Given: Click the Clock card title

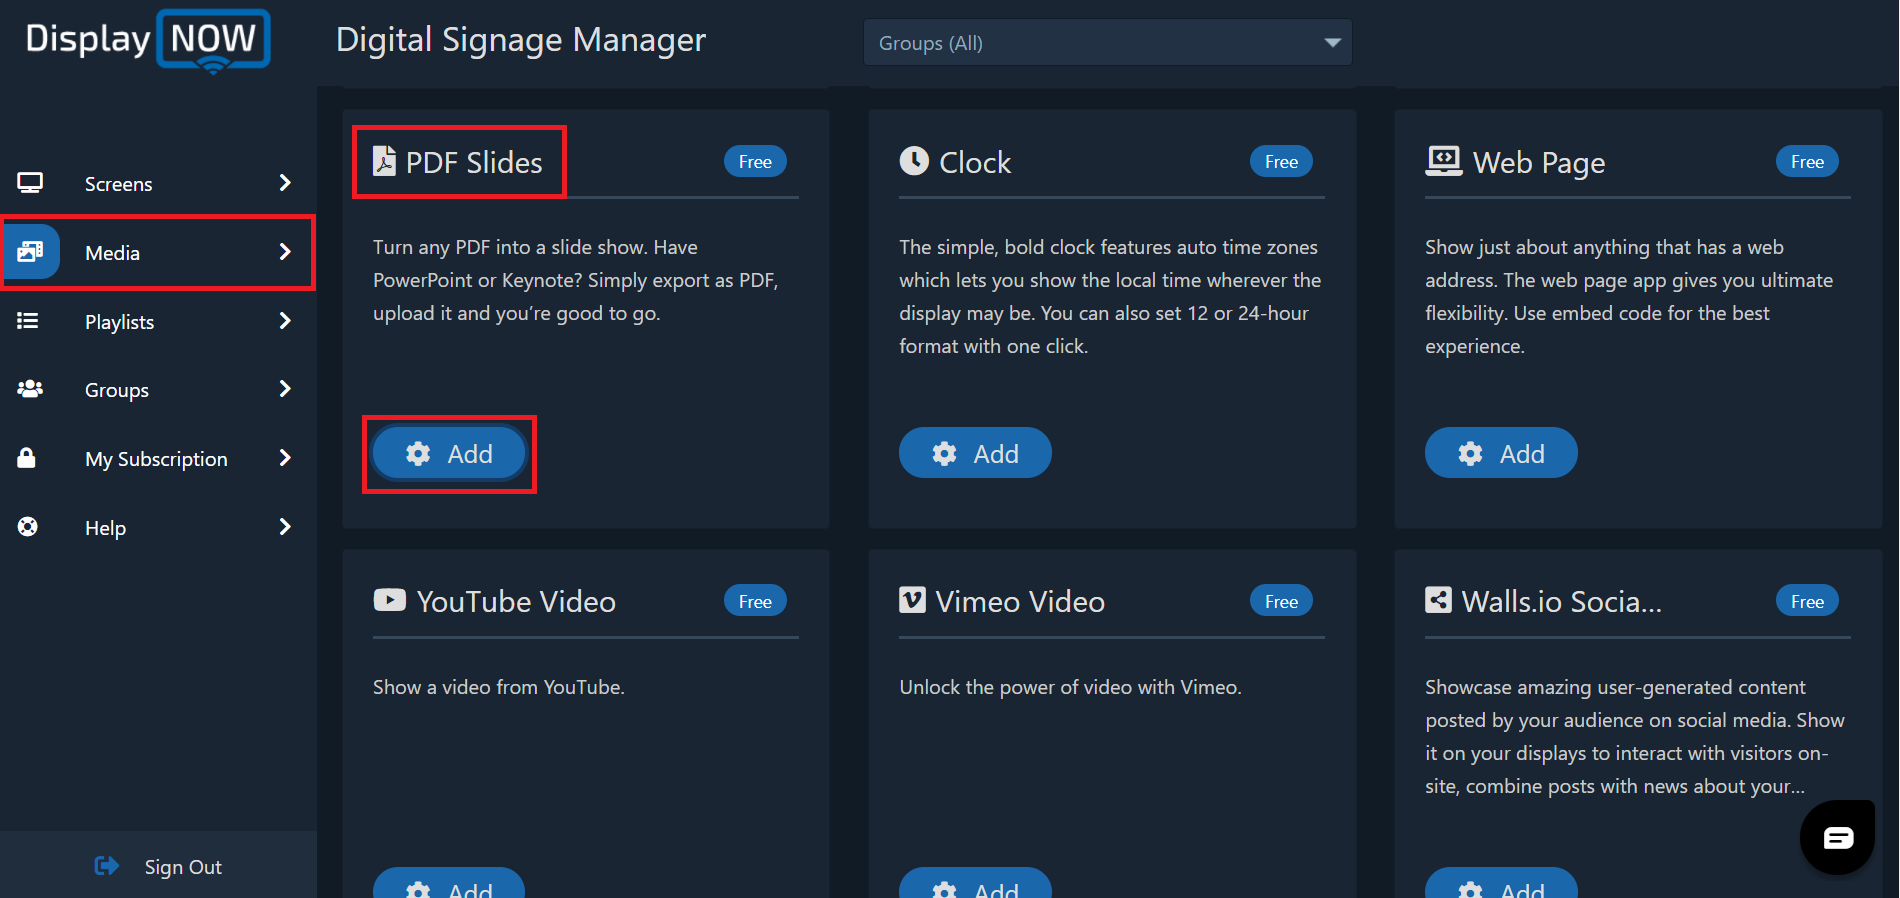Looking at the screenshot, I should coord(975,162).
